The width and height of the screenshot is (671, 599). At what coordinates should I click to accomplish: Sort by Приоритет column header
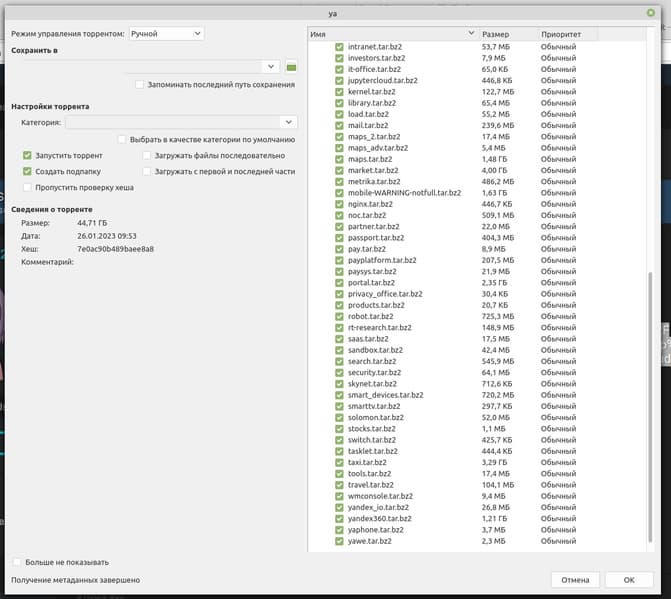[567, 34]
